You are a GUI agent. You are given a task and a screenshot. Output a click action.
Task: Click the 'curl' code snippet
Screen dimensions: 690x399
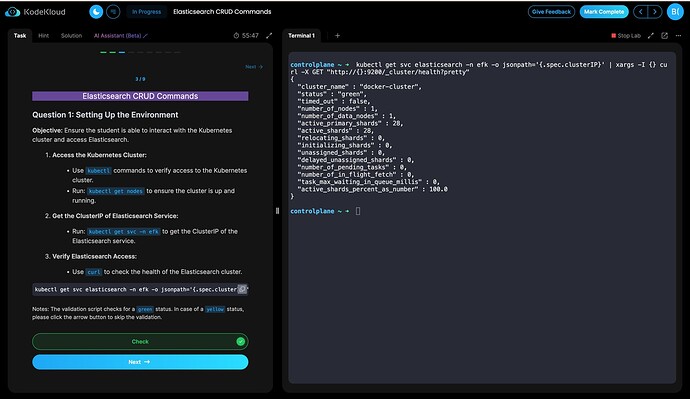pyautogui.click(x=94, y=272)
